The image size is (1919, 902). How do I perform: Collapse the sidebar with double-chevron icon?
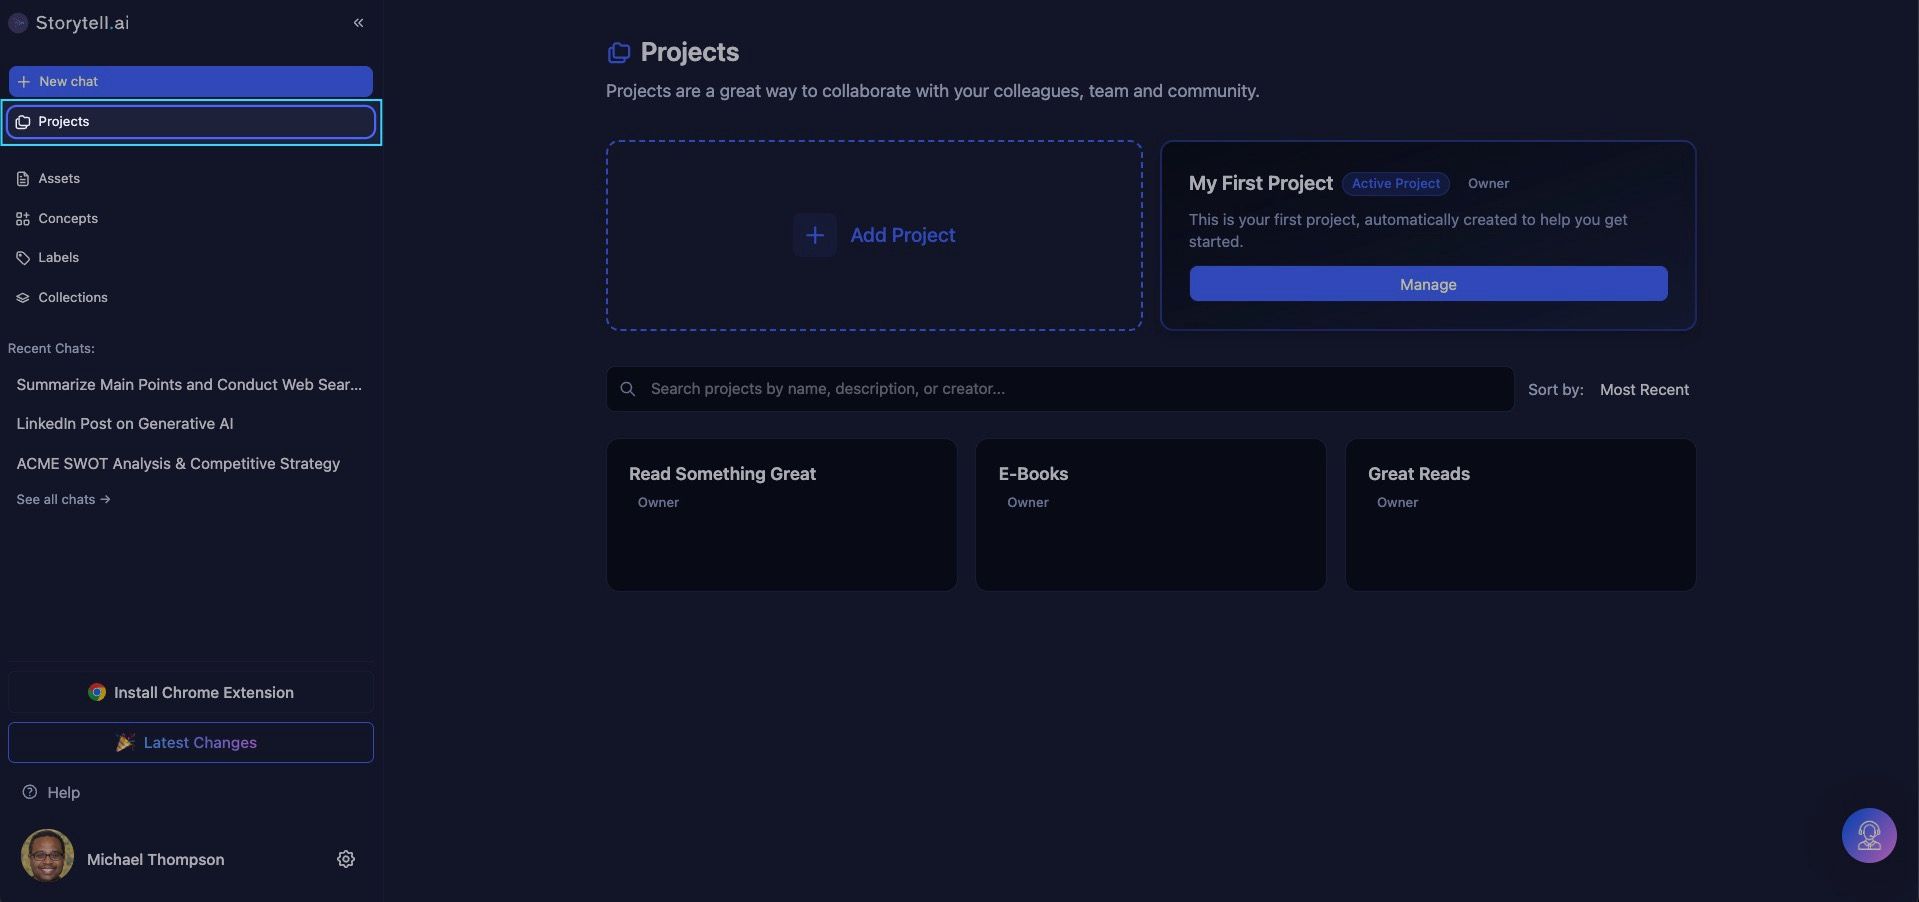pyautogui.click(x=358, y=23)
